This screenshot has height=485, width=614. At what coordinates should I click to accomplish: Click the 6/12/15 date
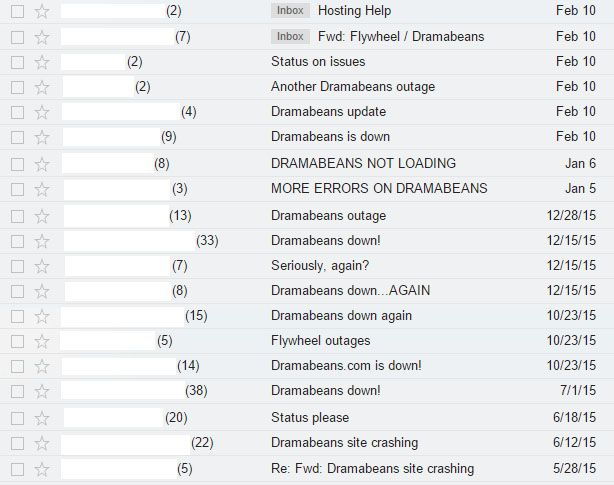click(574, 442)
